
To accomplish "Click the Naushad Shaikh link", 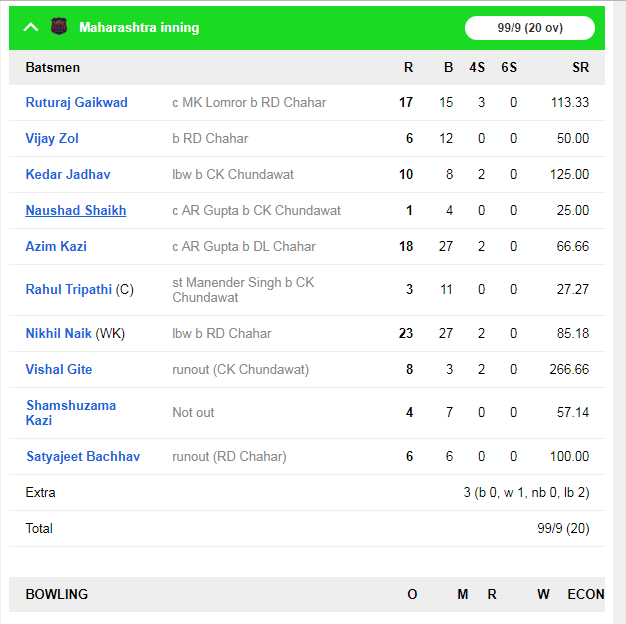I will tap(76, 210).
